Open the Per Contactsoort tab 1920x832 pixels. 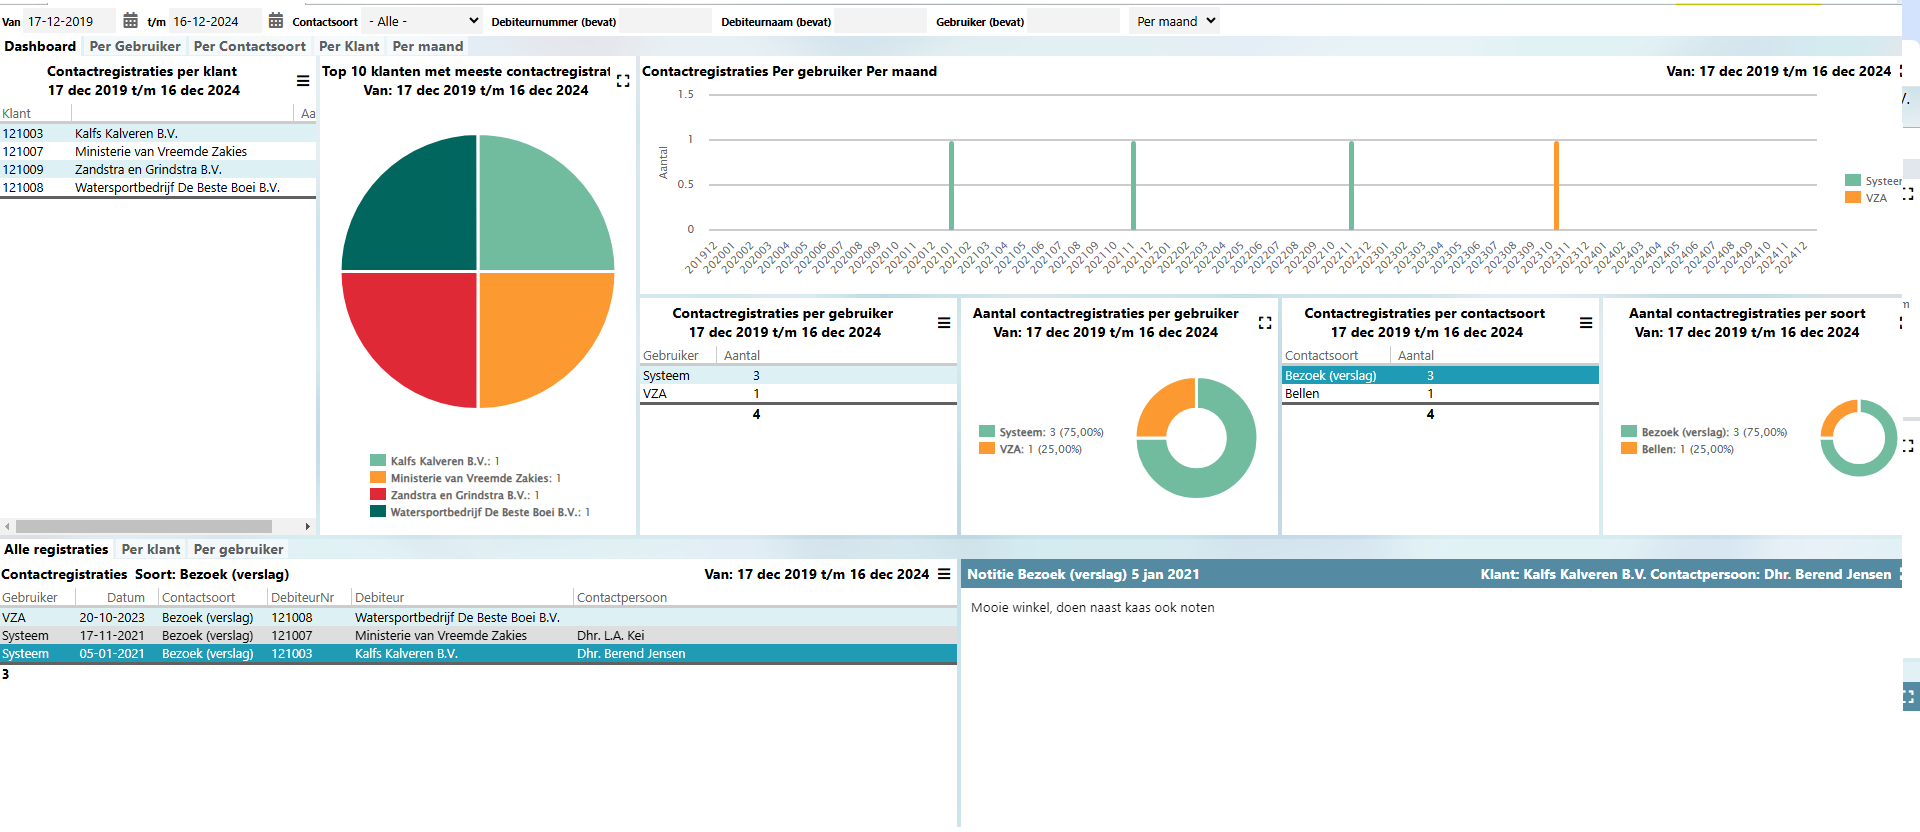(250, 46)
